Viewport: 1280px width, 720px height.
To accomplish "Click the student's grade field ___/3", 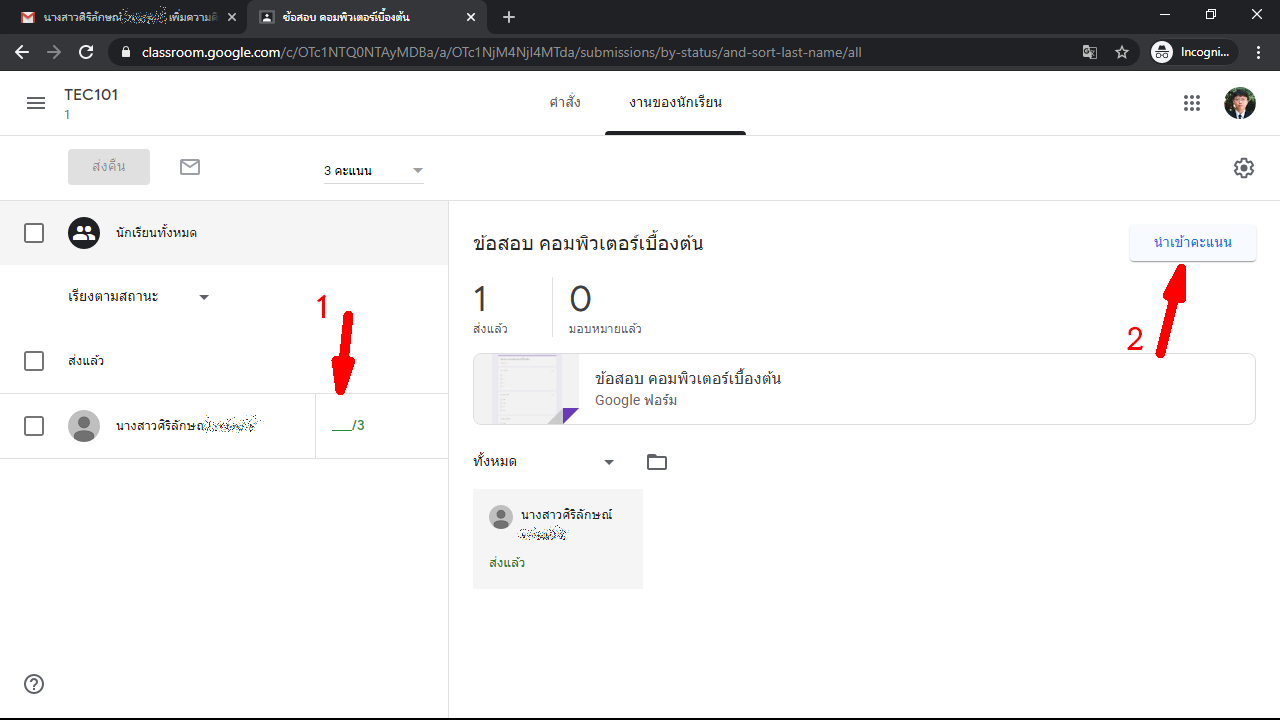I will coord(347,426).
